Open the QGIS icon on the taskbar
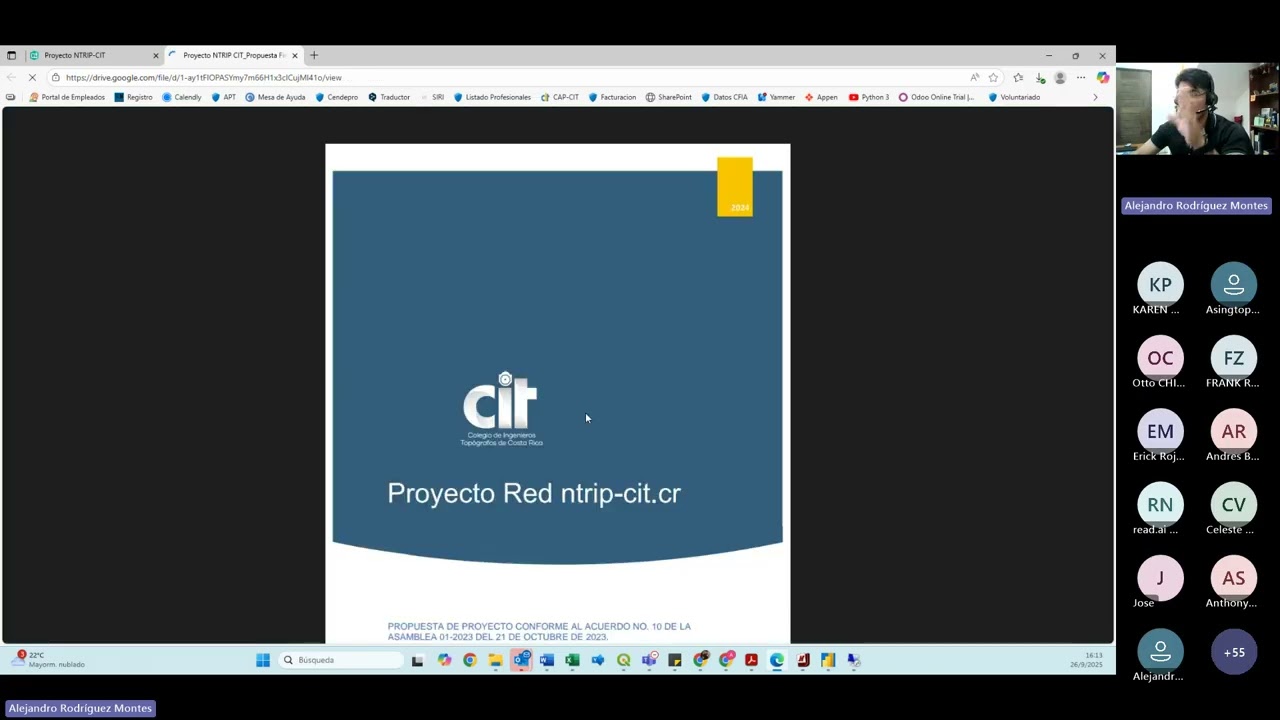 coord(624,660)
